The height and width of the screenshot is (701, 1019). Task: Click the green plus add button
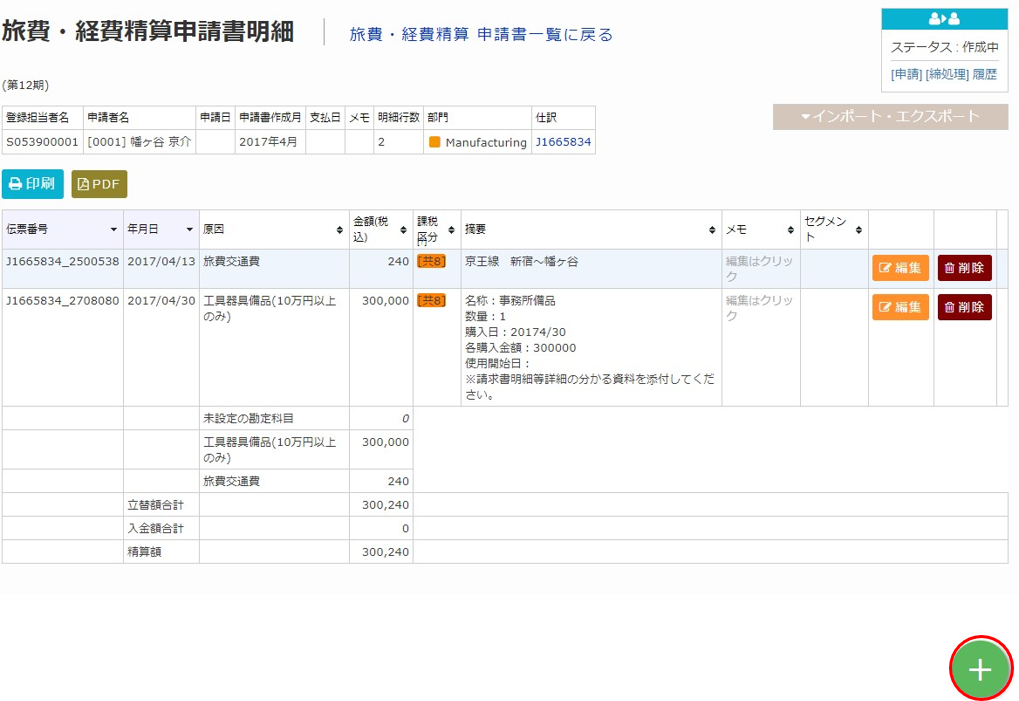980,669
